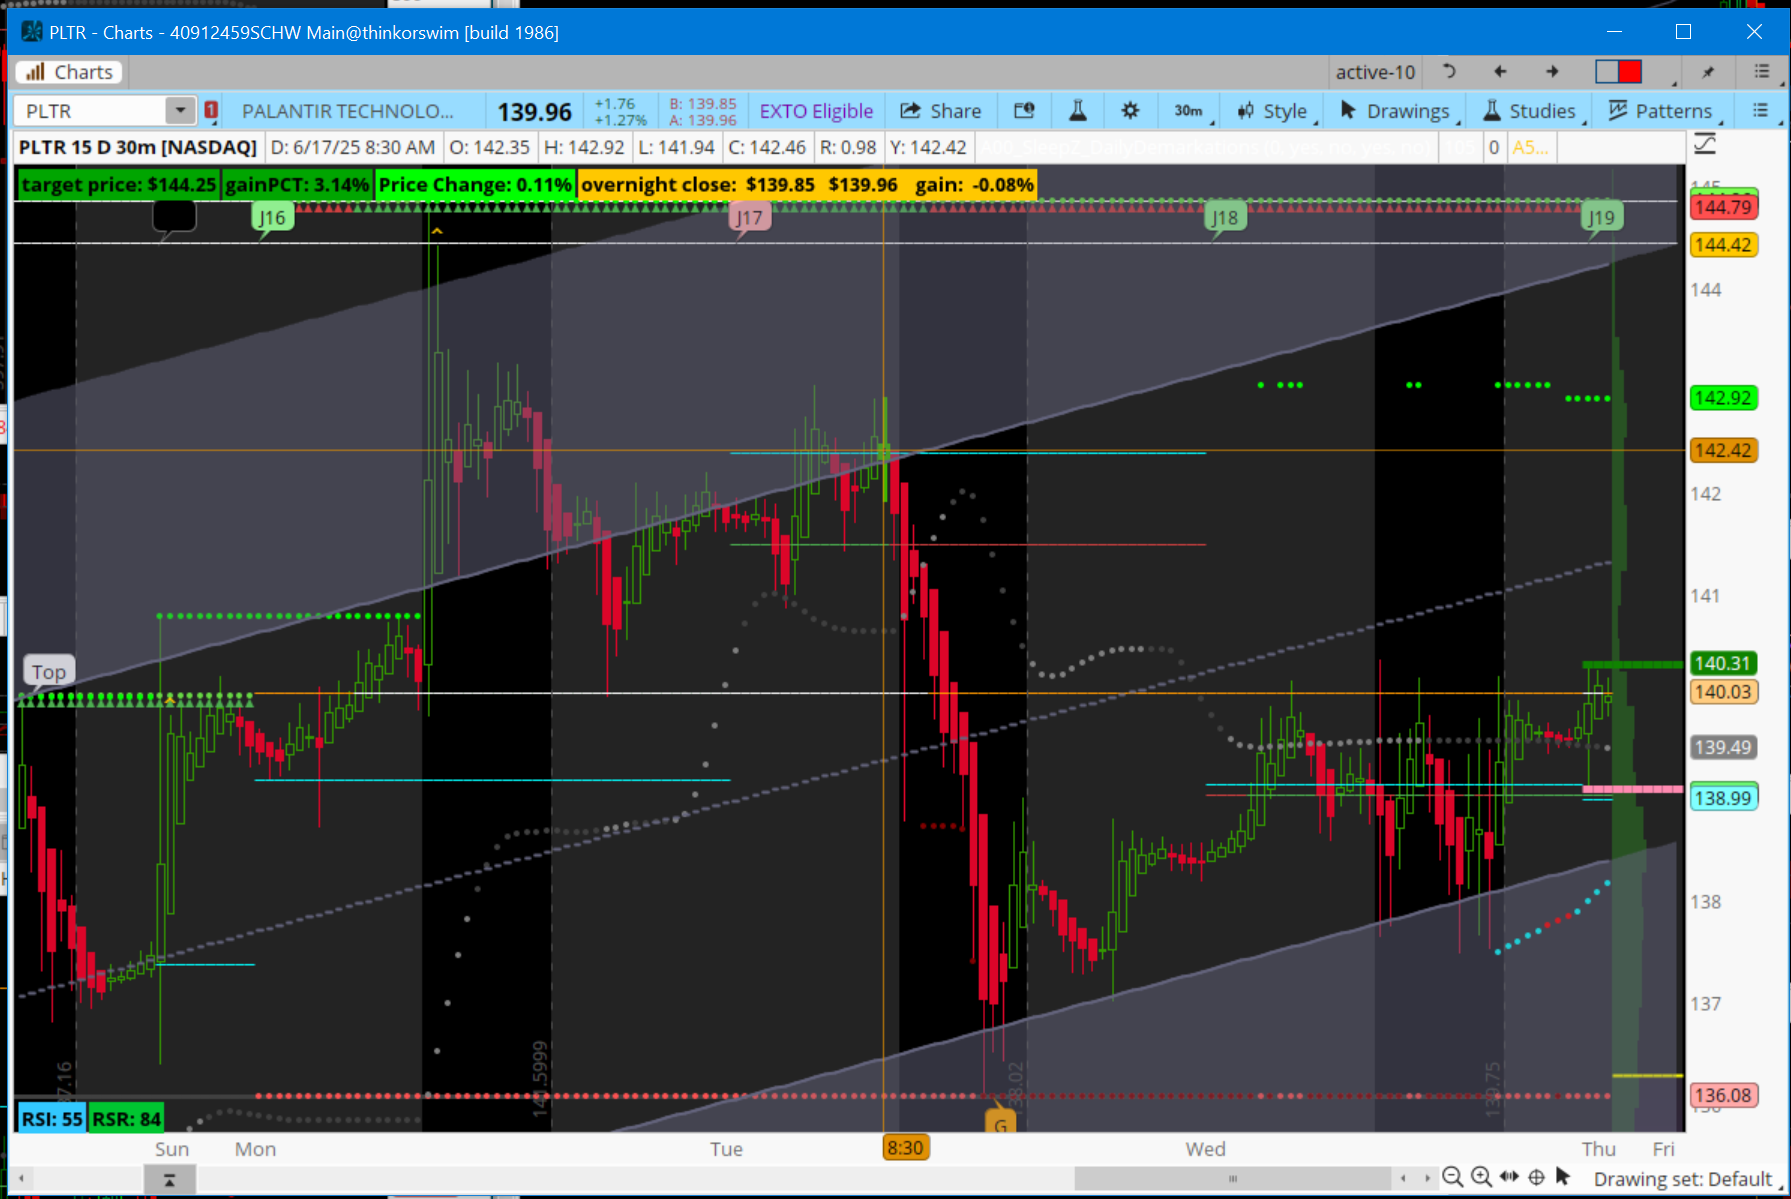Image resolution: width=1791 pixels, height=1199 pixels.
Task: Click the overnight close label
Action: 807,185
